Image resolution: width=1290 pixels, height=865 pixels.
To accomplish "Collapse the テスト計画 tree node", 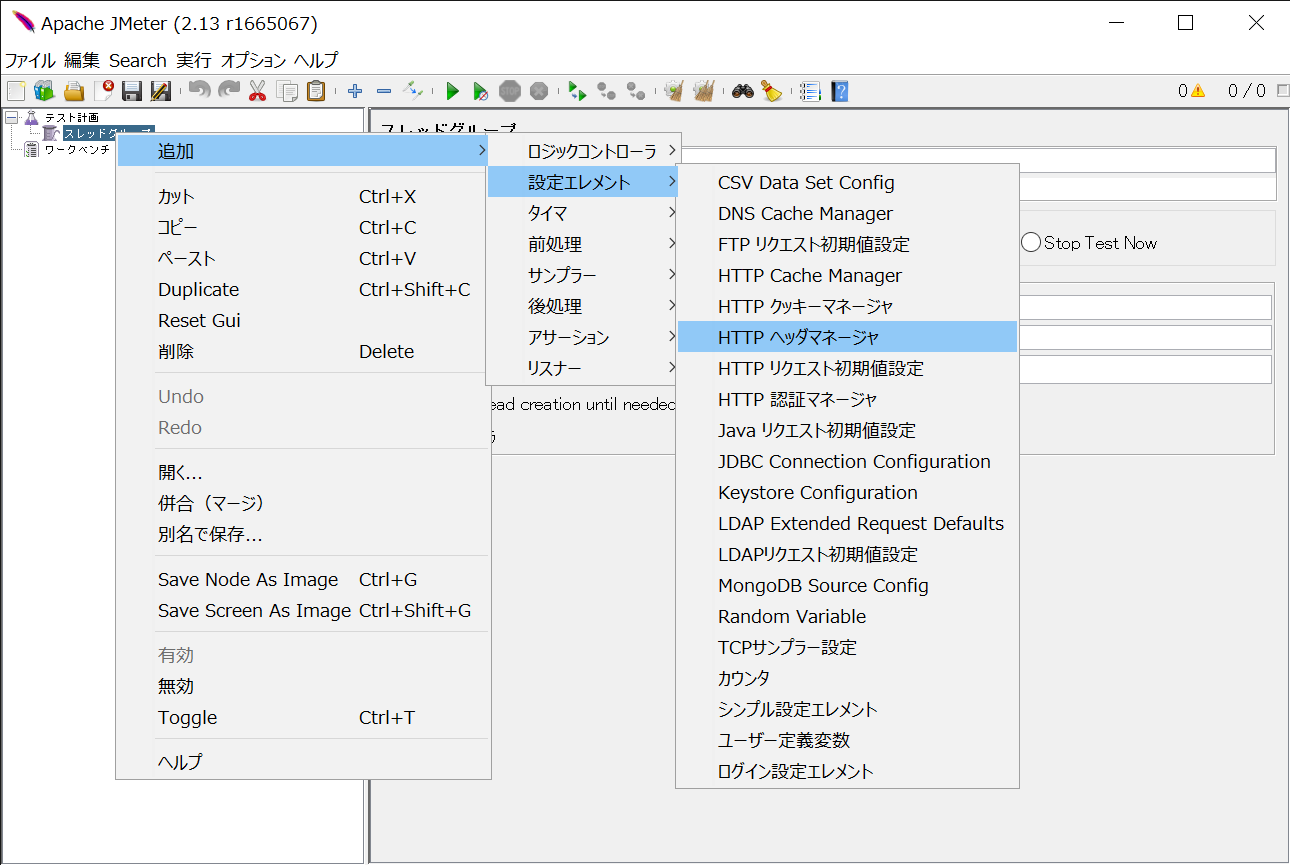I will [x=11, y=117].
